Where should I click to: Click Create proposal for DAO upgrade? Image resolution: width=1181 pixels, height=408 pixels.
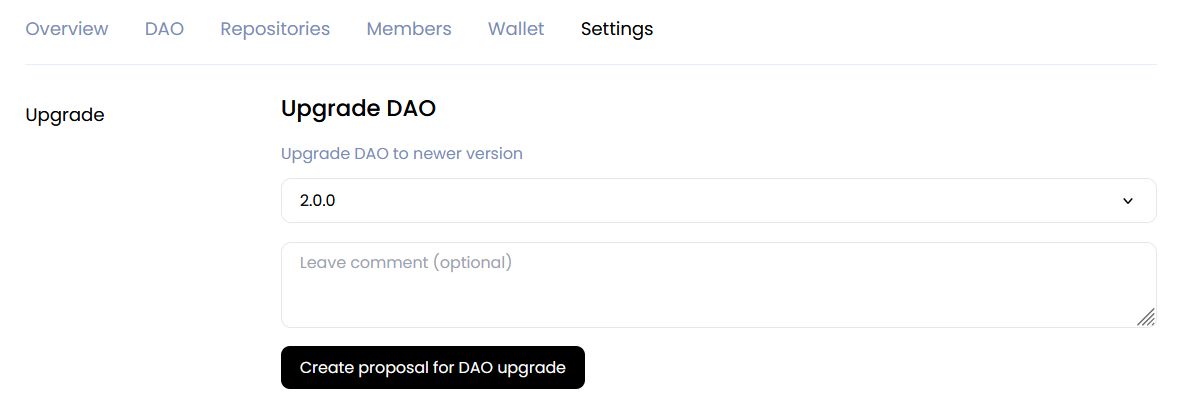[x=432, y=368]
